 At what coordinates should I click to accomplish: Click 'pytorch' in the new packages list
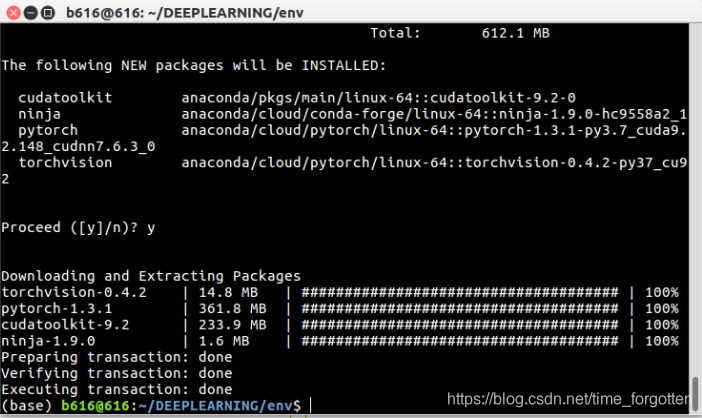(48, 130)
